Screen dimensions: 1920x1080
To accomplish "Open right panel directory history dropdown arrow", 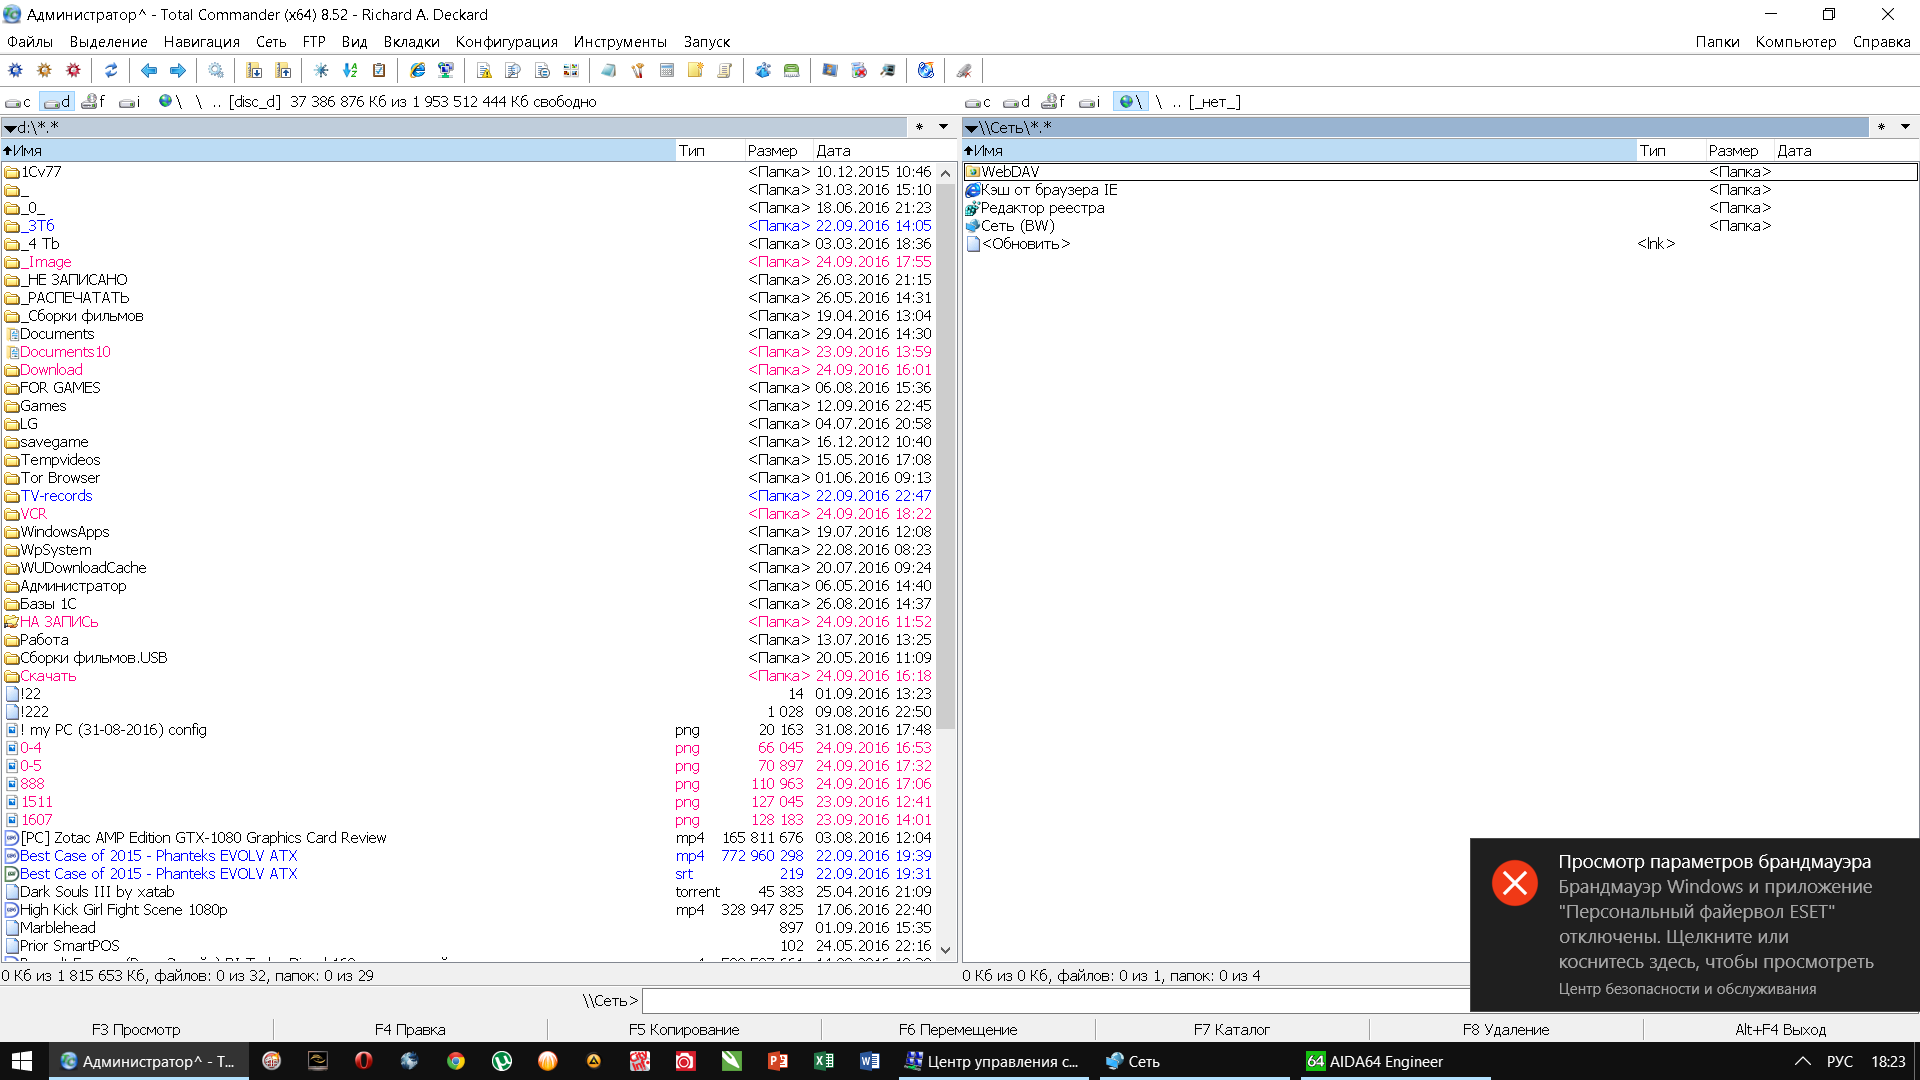I will pyautogui.click(x=1905, y=127).
